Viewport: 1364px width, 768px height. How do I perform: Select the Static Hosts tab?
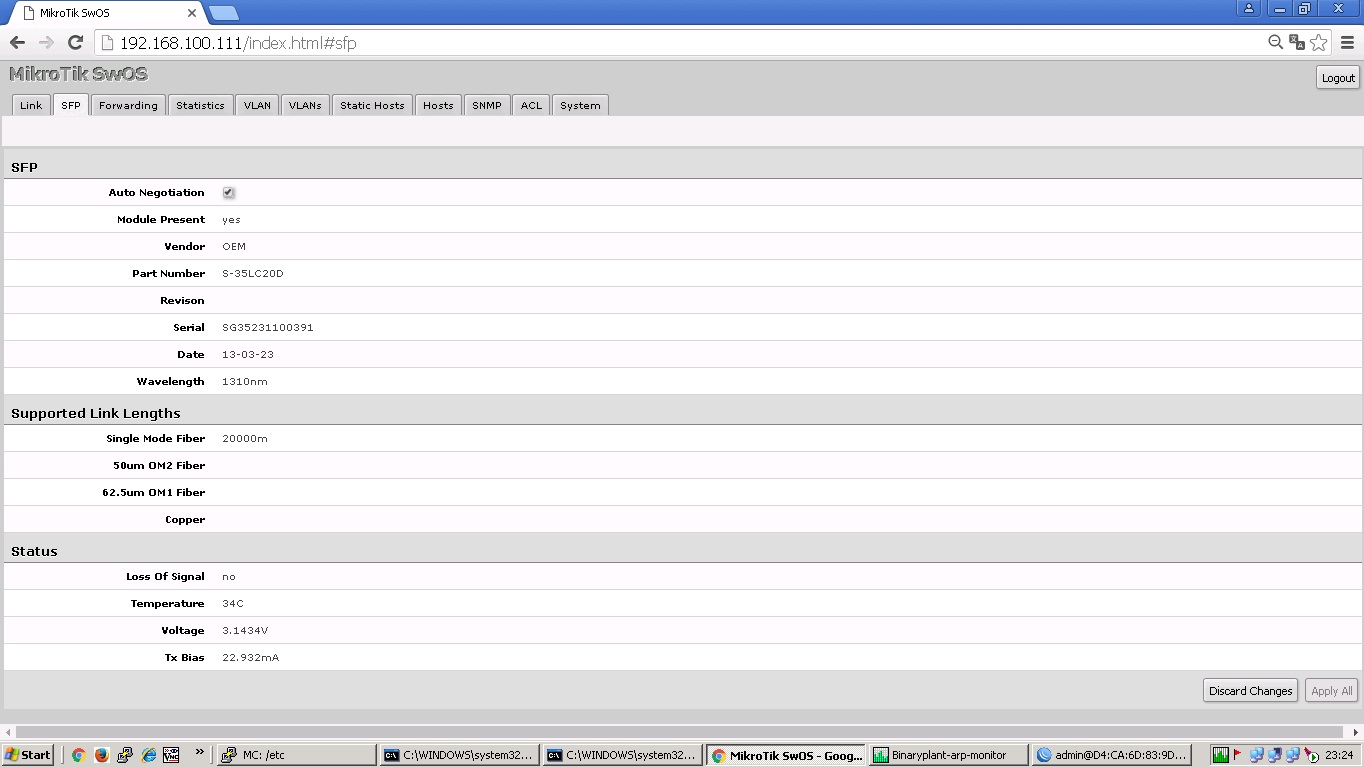(x=372, y=105)
